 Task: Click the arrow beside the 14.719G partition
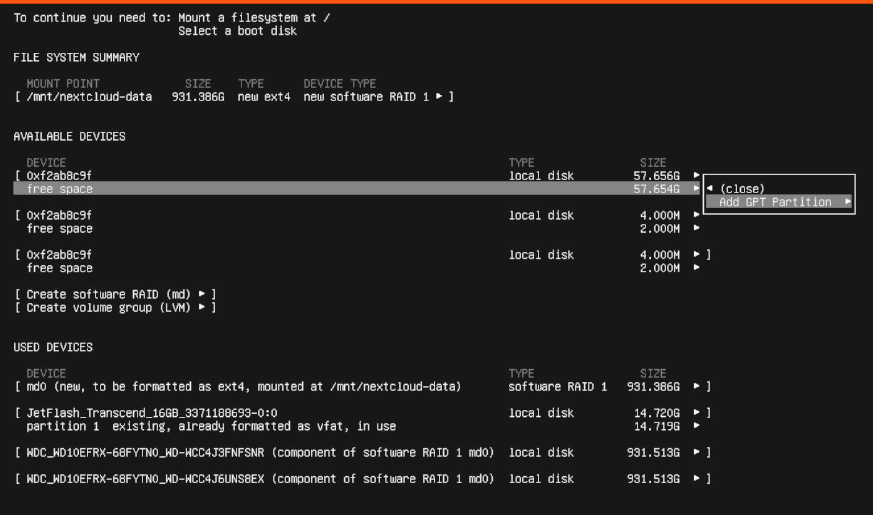tap(696, 426)
